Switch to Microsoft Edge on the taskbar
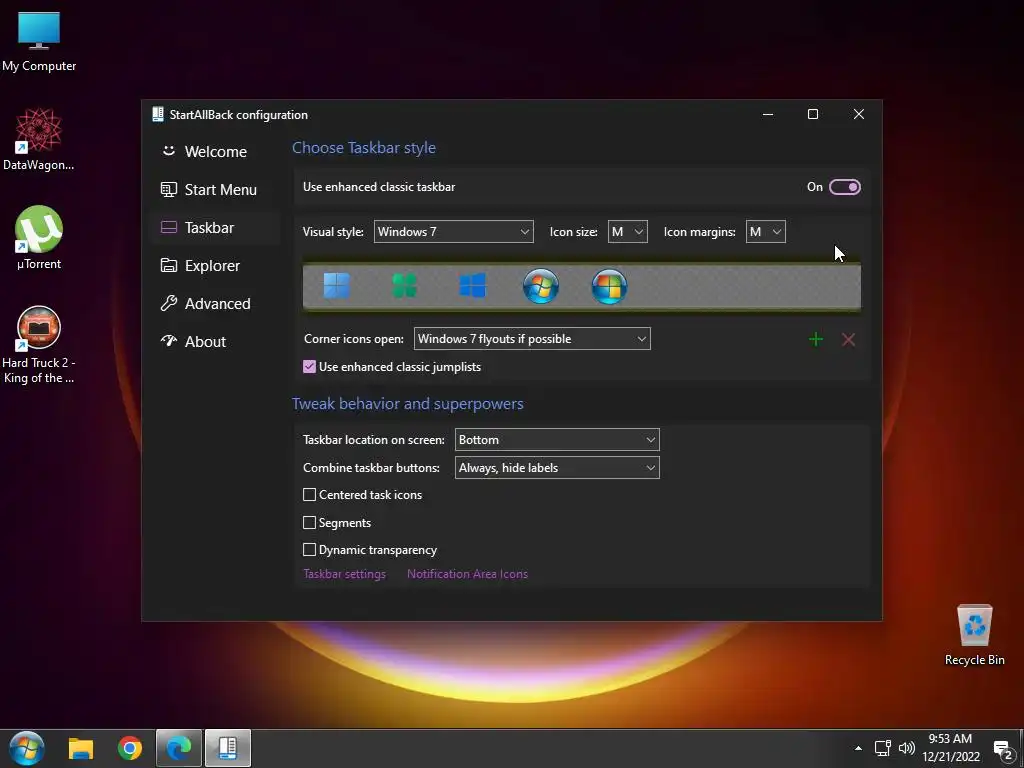The width and height of the screenshot is (1024, 768). tap(178, 748)
